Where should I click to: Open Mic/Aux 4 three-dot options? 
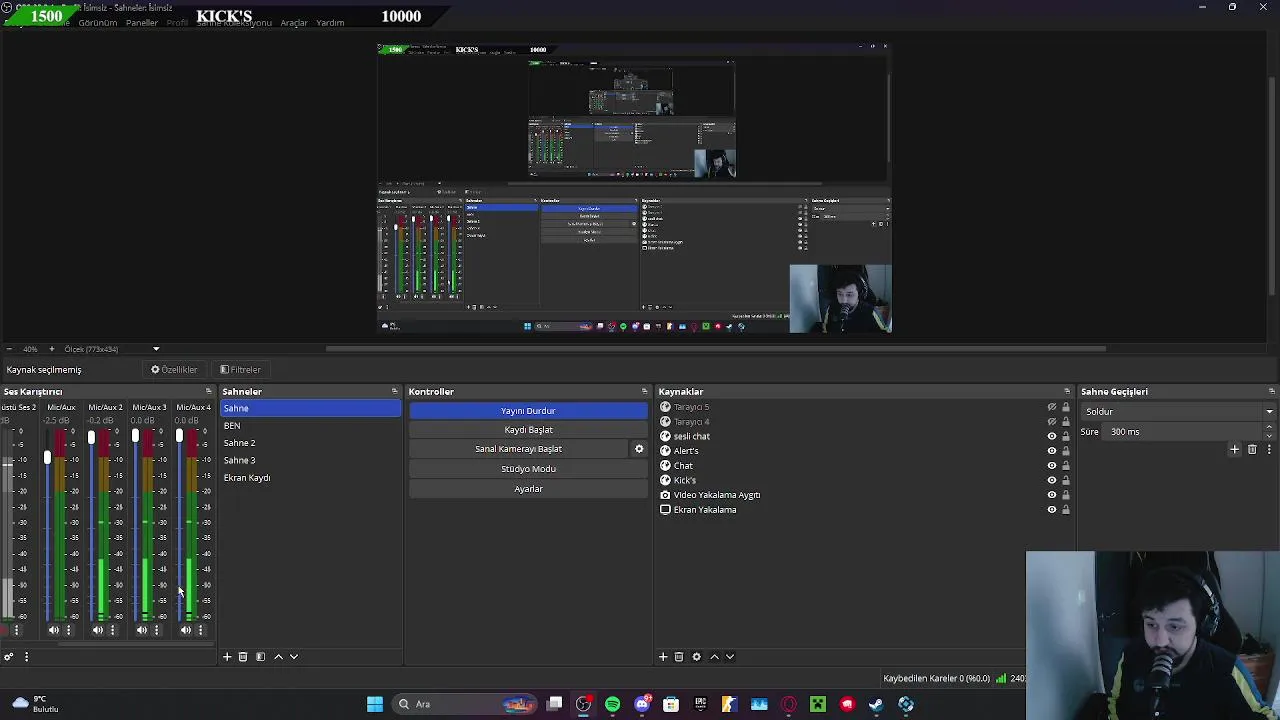point(200,630)
